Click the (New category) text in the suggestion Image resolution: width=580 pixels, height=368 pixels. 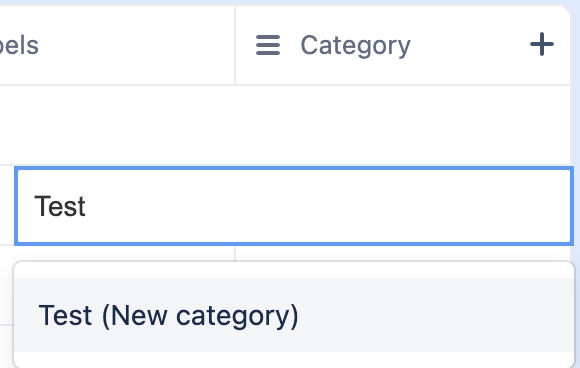coord(200,316)
